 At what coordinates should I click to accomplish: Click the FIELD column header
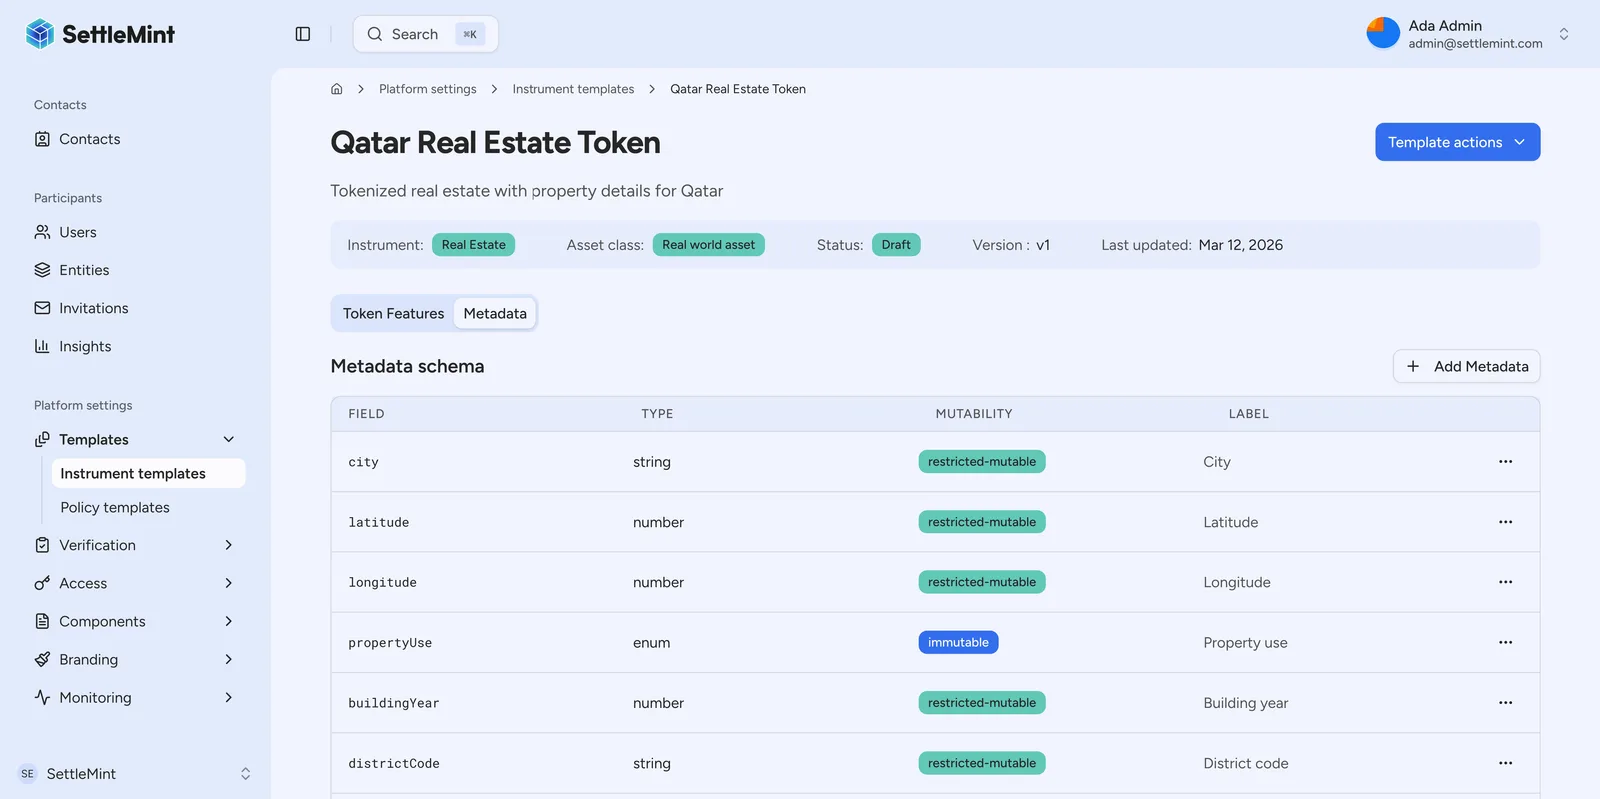(x=366, y=414)
